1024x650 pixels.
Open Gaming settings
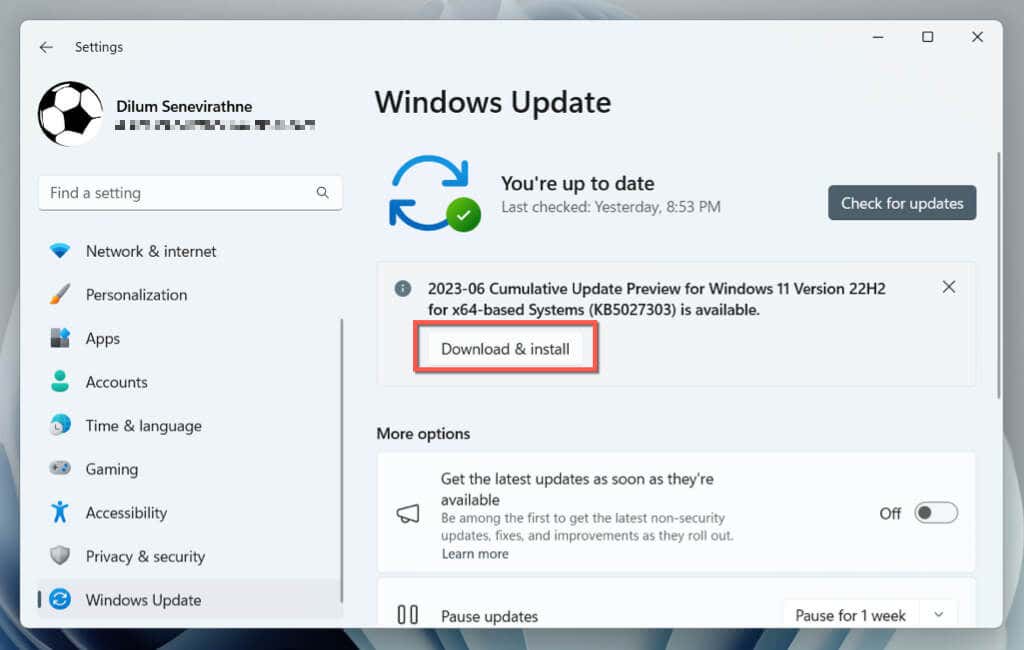tap(189, 469)
